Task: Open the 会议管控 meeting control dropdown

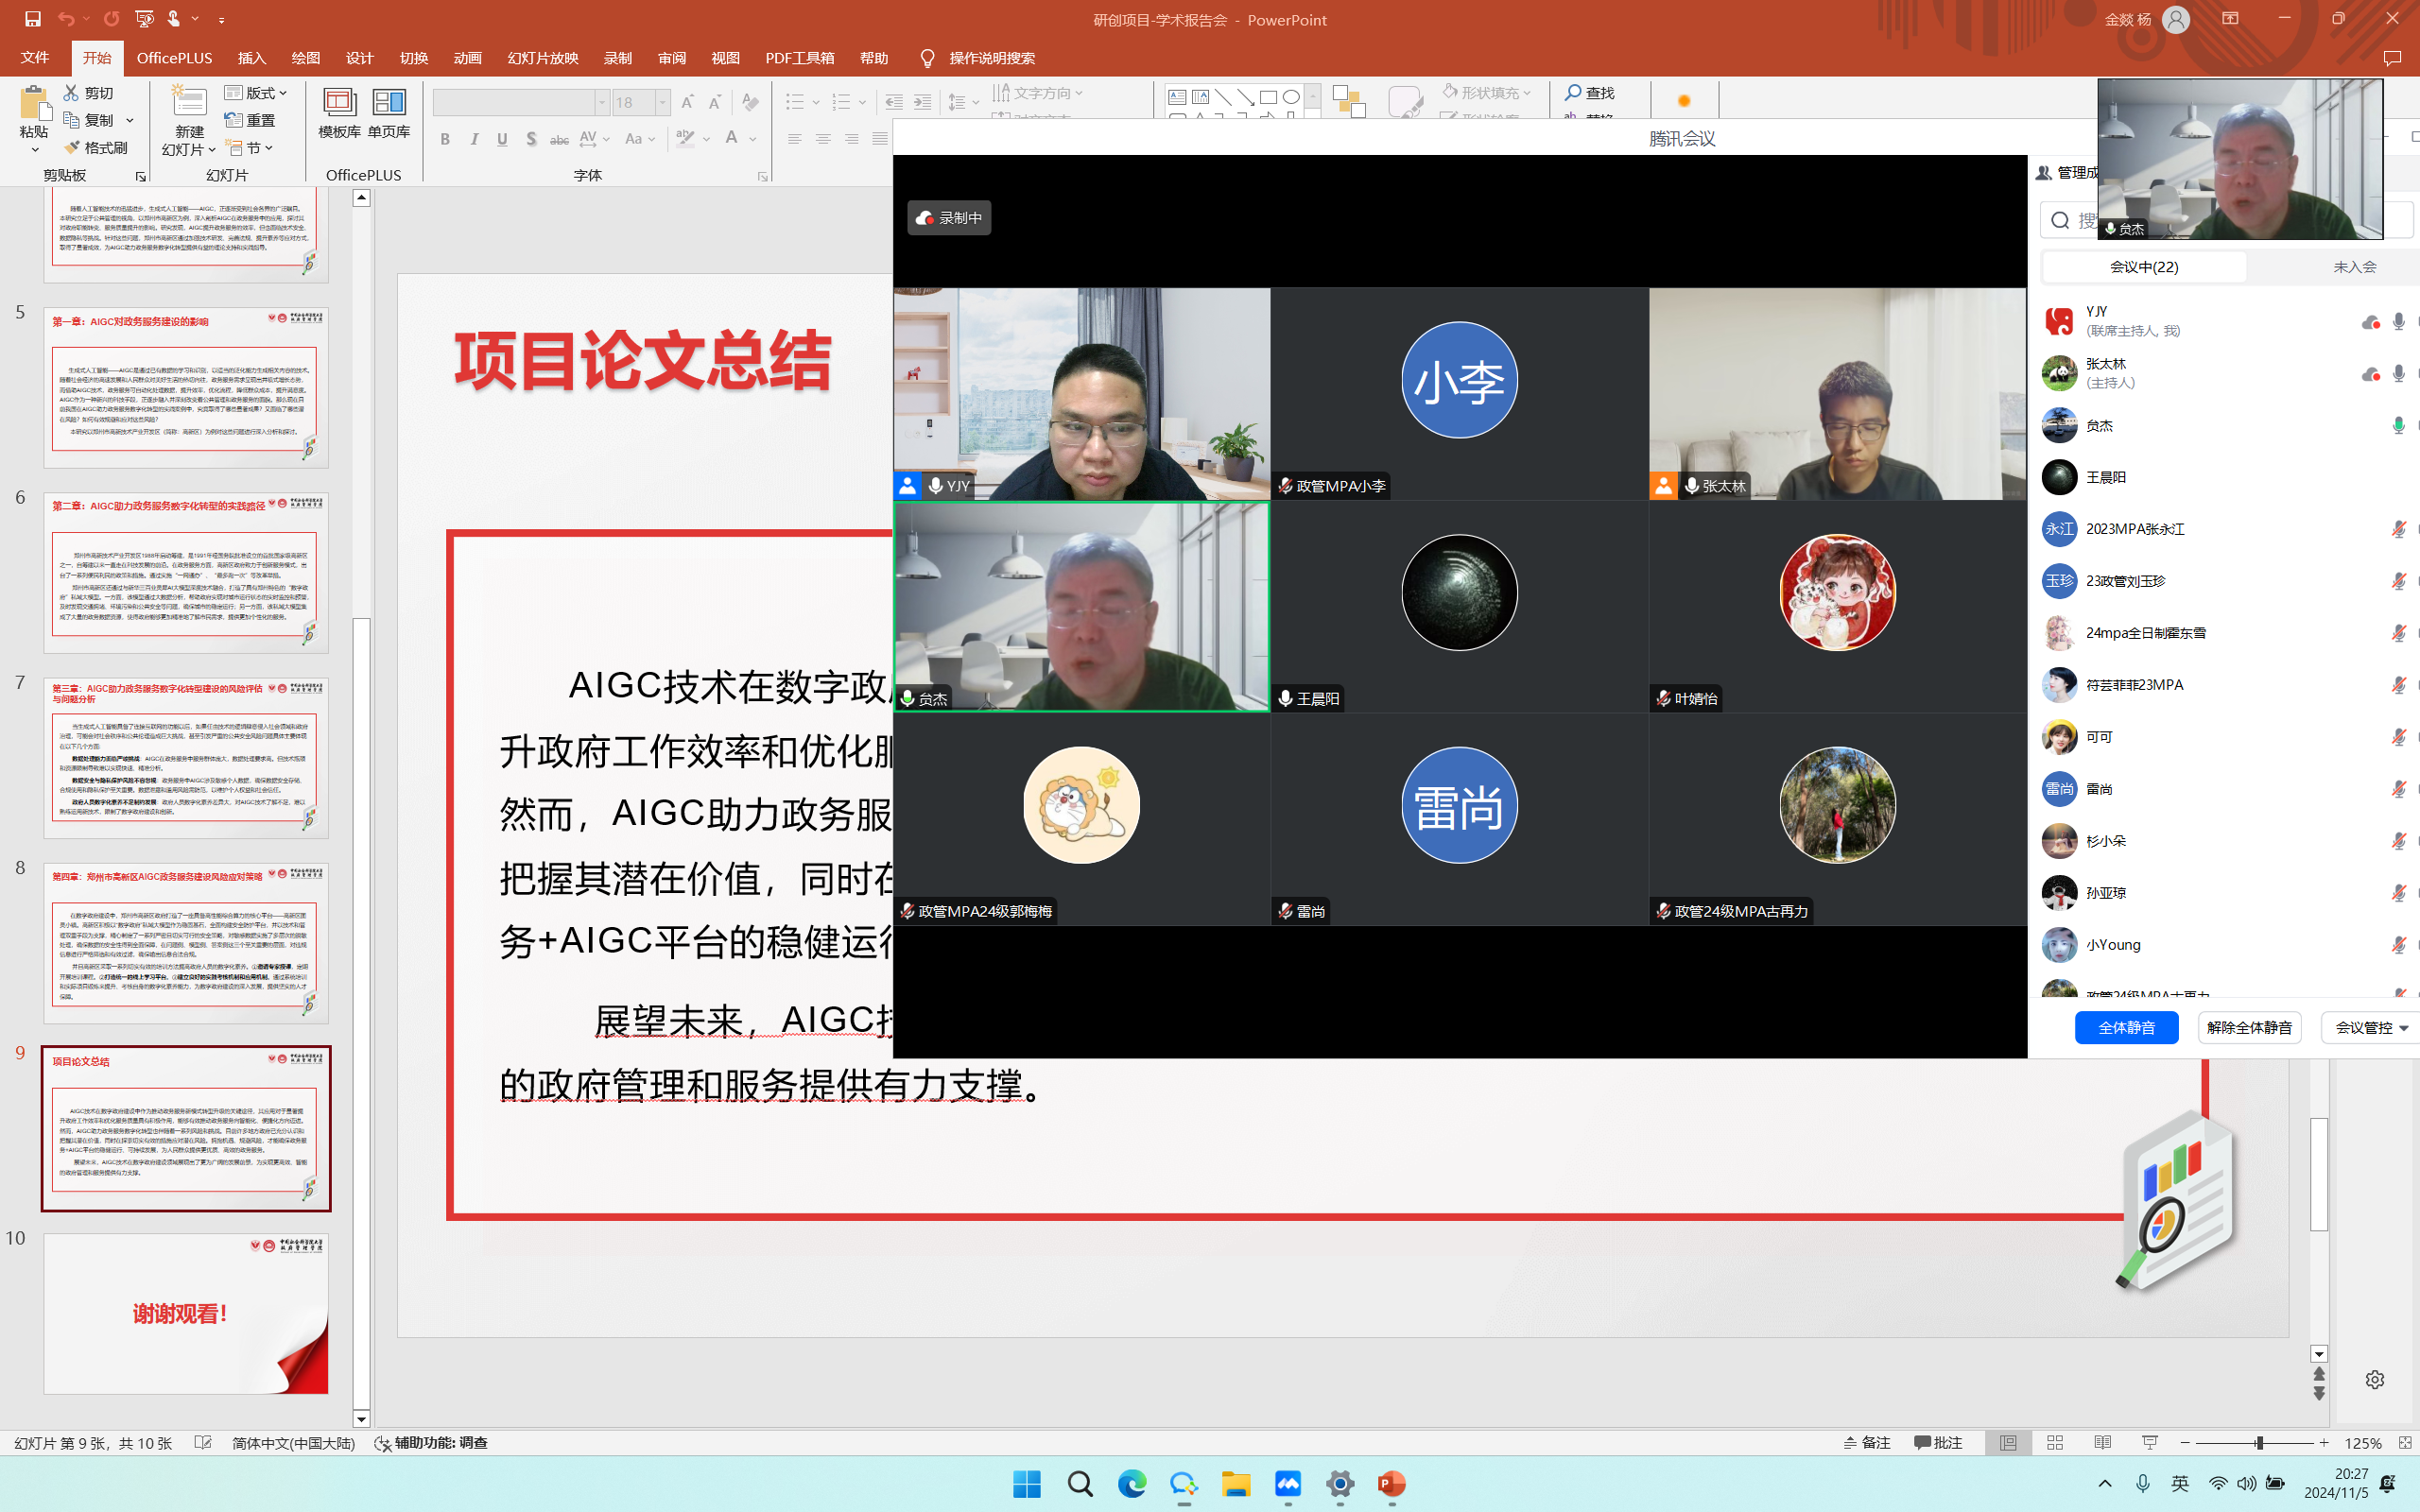Action: (x=2370, y=1027)
